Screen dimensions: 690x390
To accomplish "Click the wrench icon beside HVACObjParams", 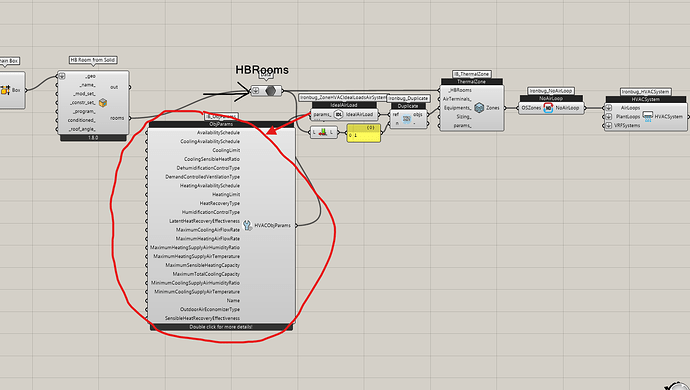I will pos(247,225).
